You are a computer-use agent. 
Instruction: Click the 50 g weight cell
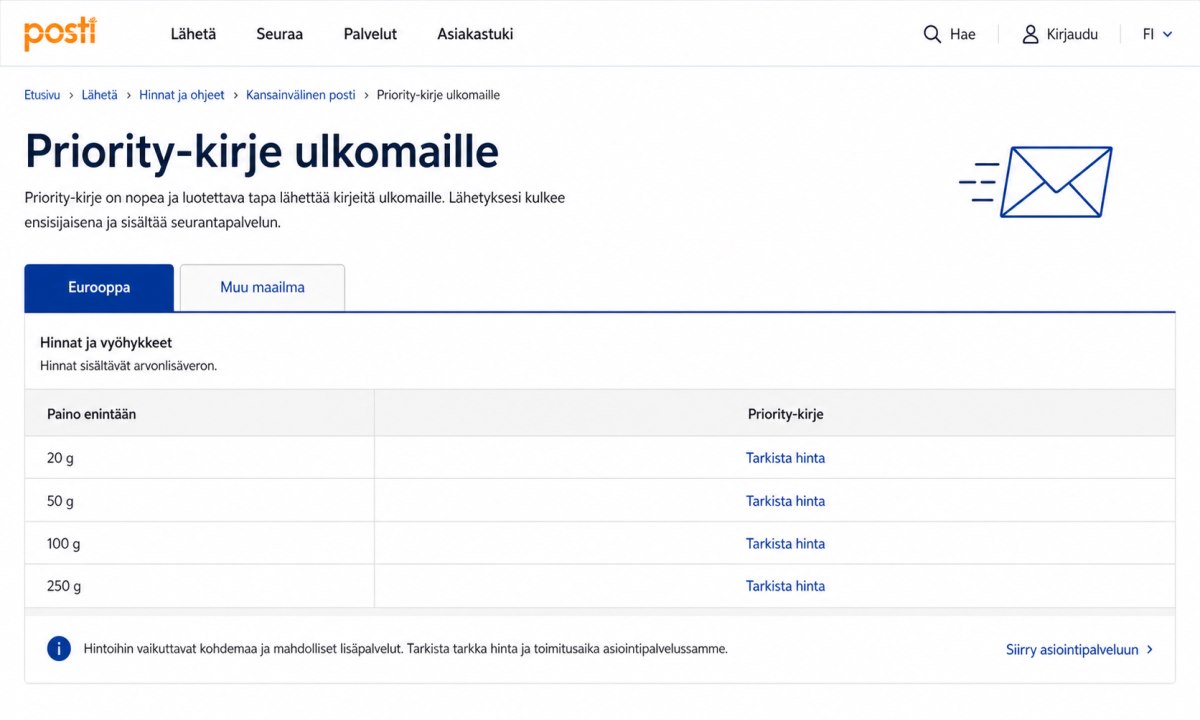[x=199, y=501]
